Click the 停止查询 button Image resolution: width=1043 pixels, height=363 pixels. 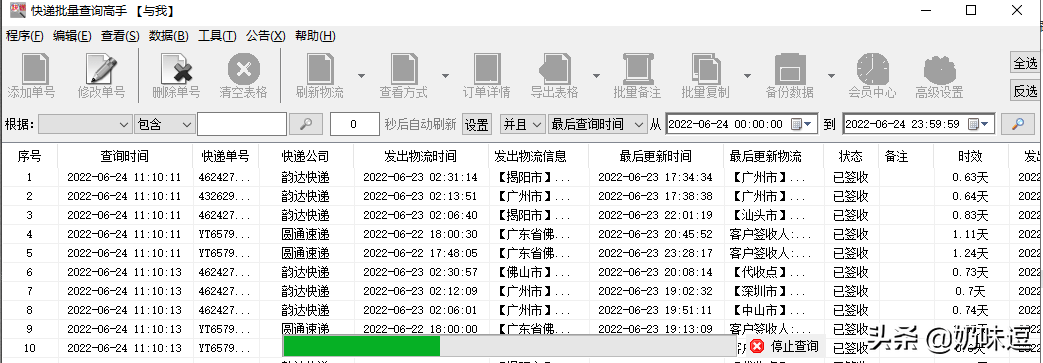tap(785, 346)
